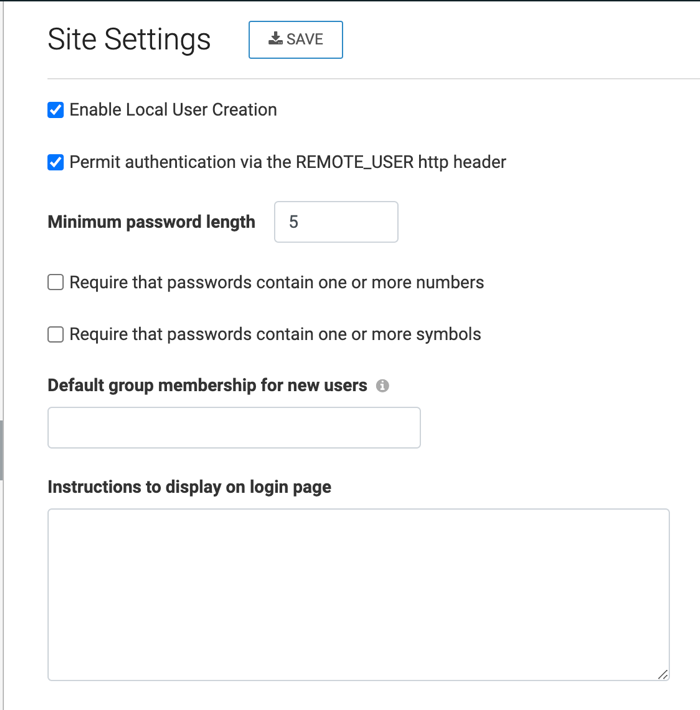Screen dimensions: 700x710
Task: Disable the REMOTE_USER authentication checkbox
Action: [x=56, y=162]
